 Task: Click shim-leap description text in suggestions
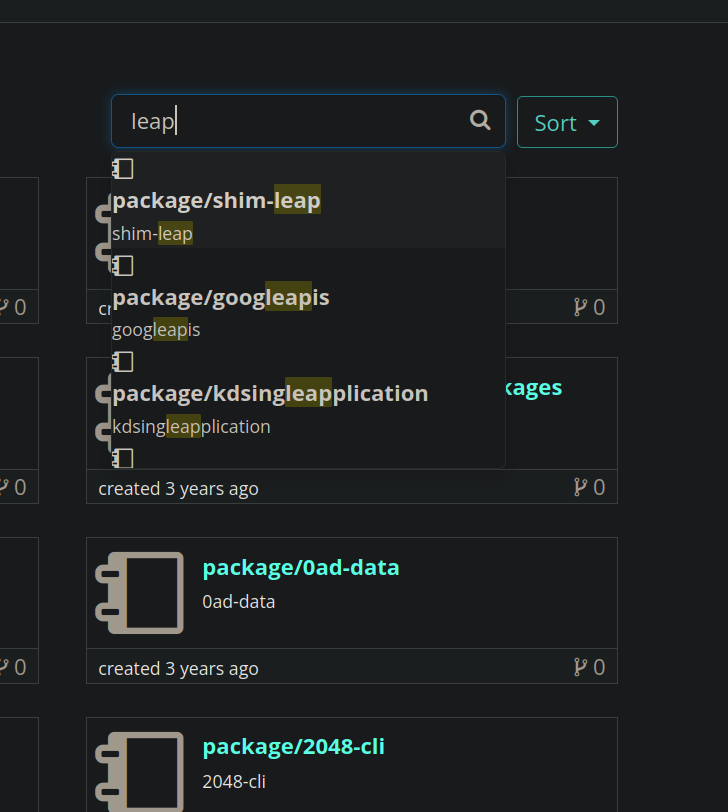152,234
